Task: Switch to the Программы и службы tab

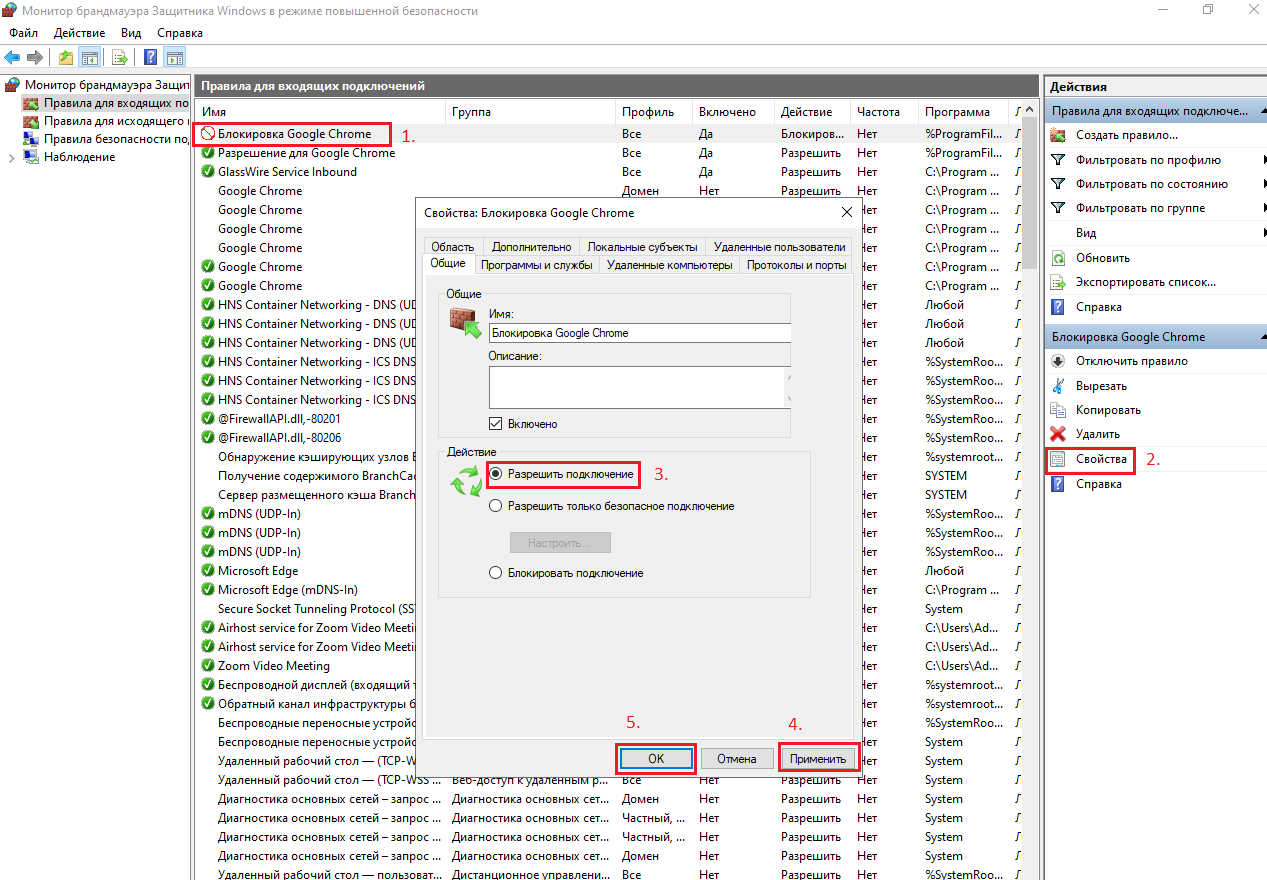Action: point(537,265)
